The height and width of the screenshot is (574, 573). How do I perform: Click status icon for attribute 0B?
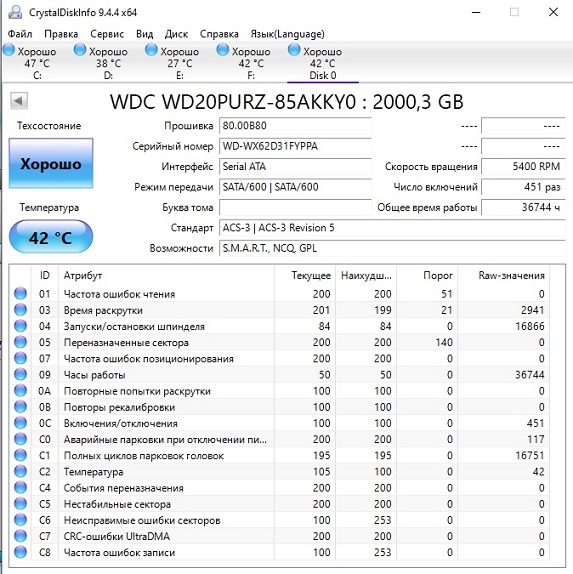21,407
